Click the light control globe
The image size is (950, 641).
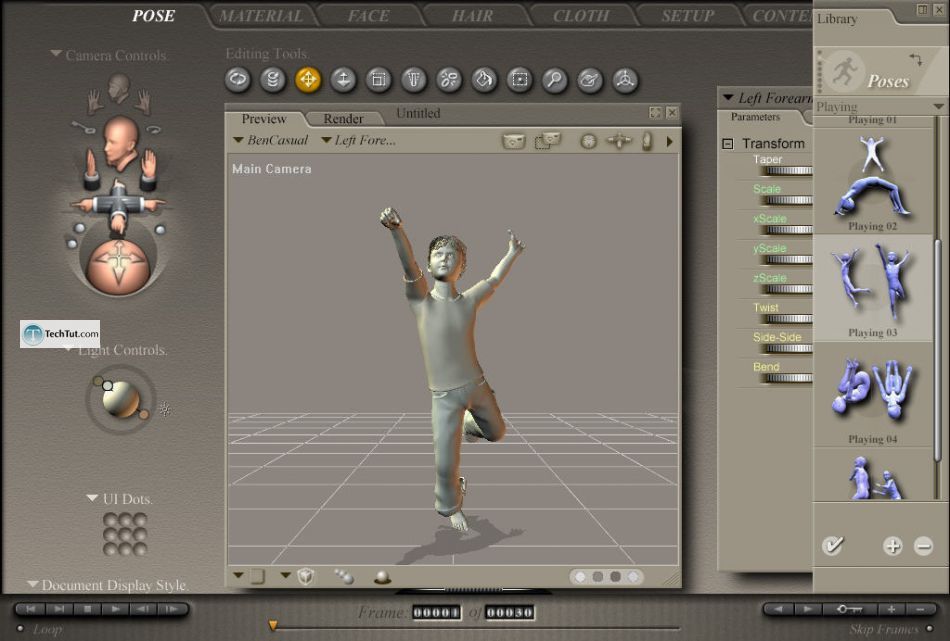[x=121, y=399]
